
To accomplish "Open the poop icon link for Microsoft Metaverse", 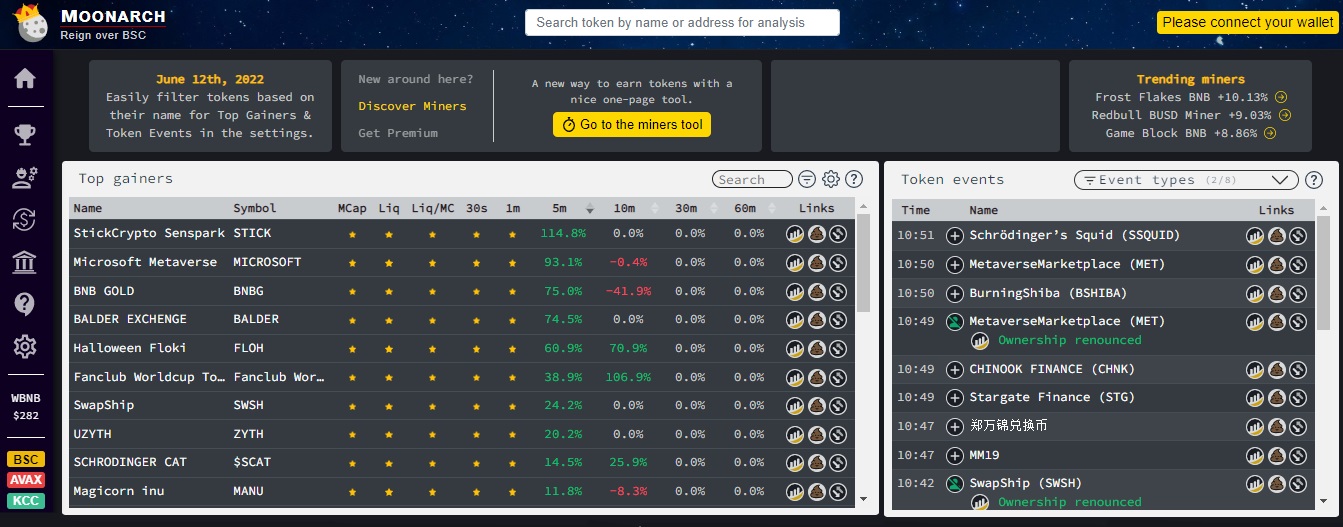I will [x=816, y=263].
